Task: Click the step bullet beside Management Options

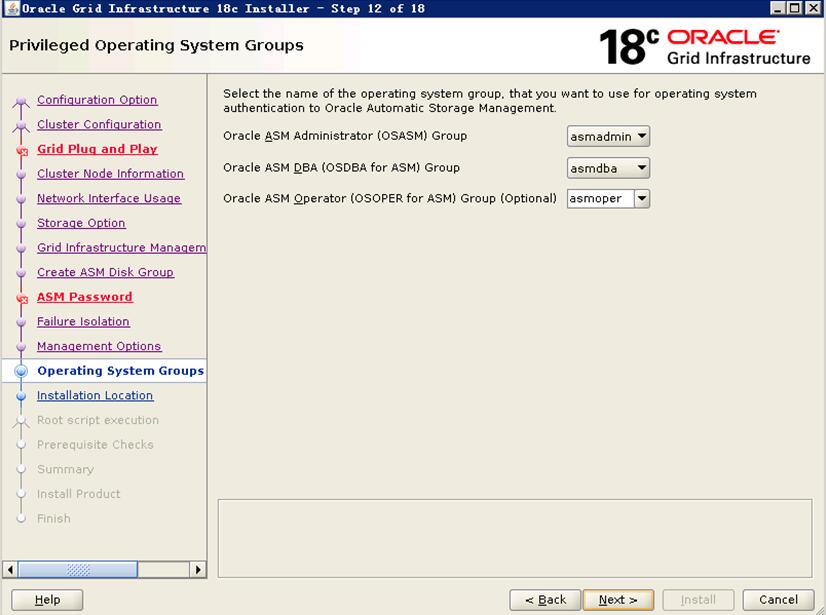Action: coord(21,347)
